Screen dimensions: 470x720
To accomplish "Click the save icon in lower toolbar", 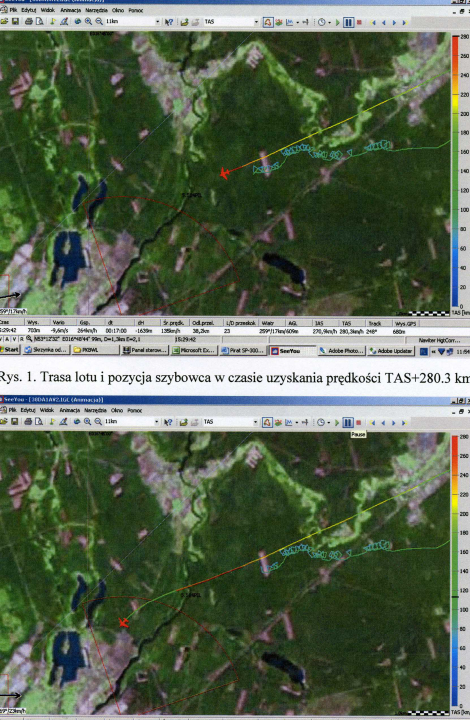I will [x=15, y=421].
